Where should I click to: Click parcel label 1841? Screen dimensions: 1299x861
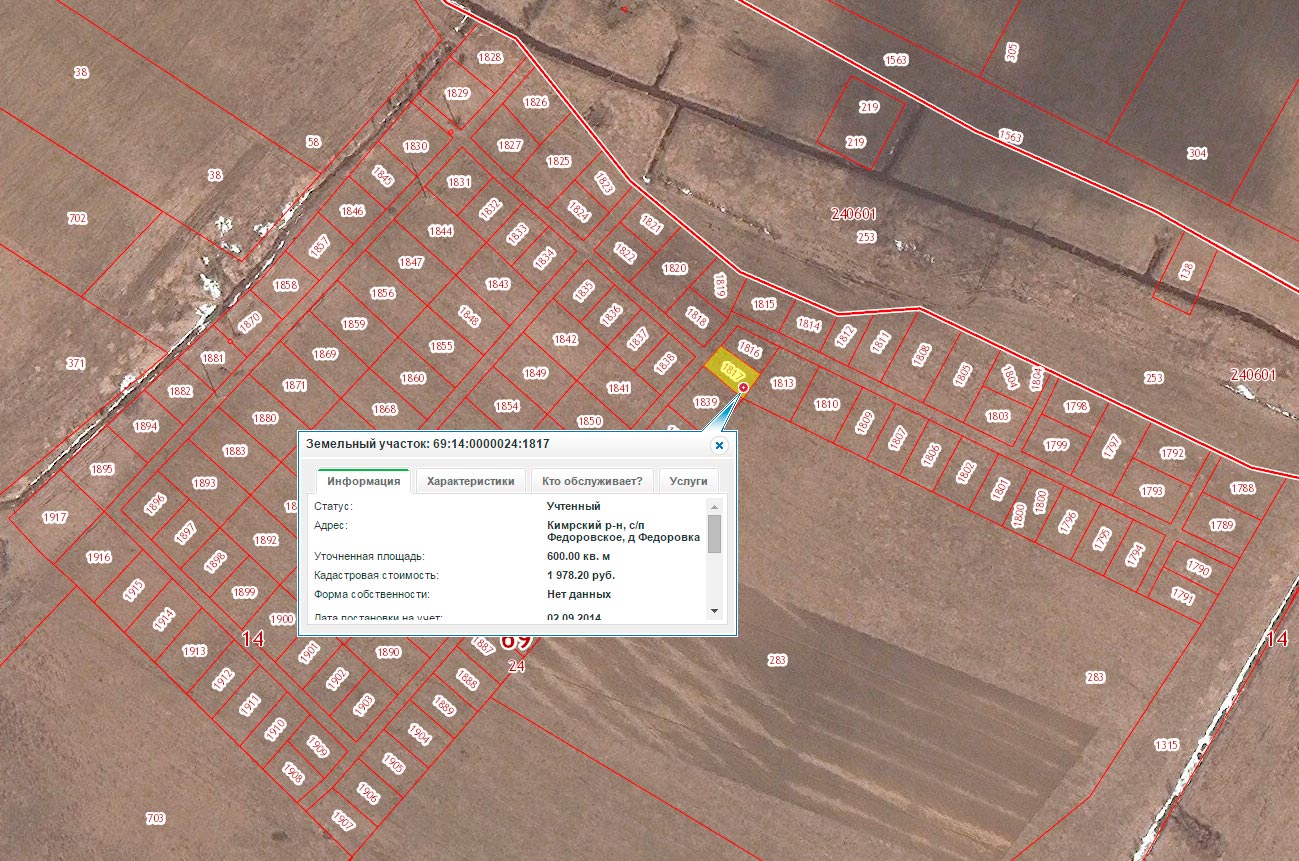(x=618, y=388)
